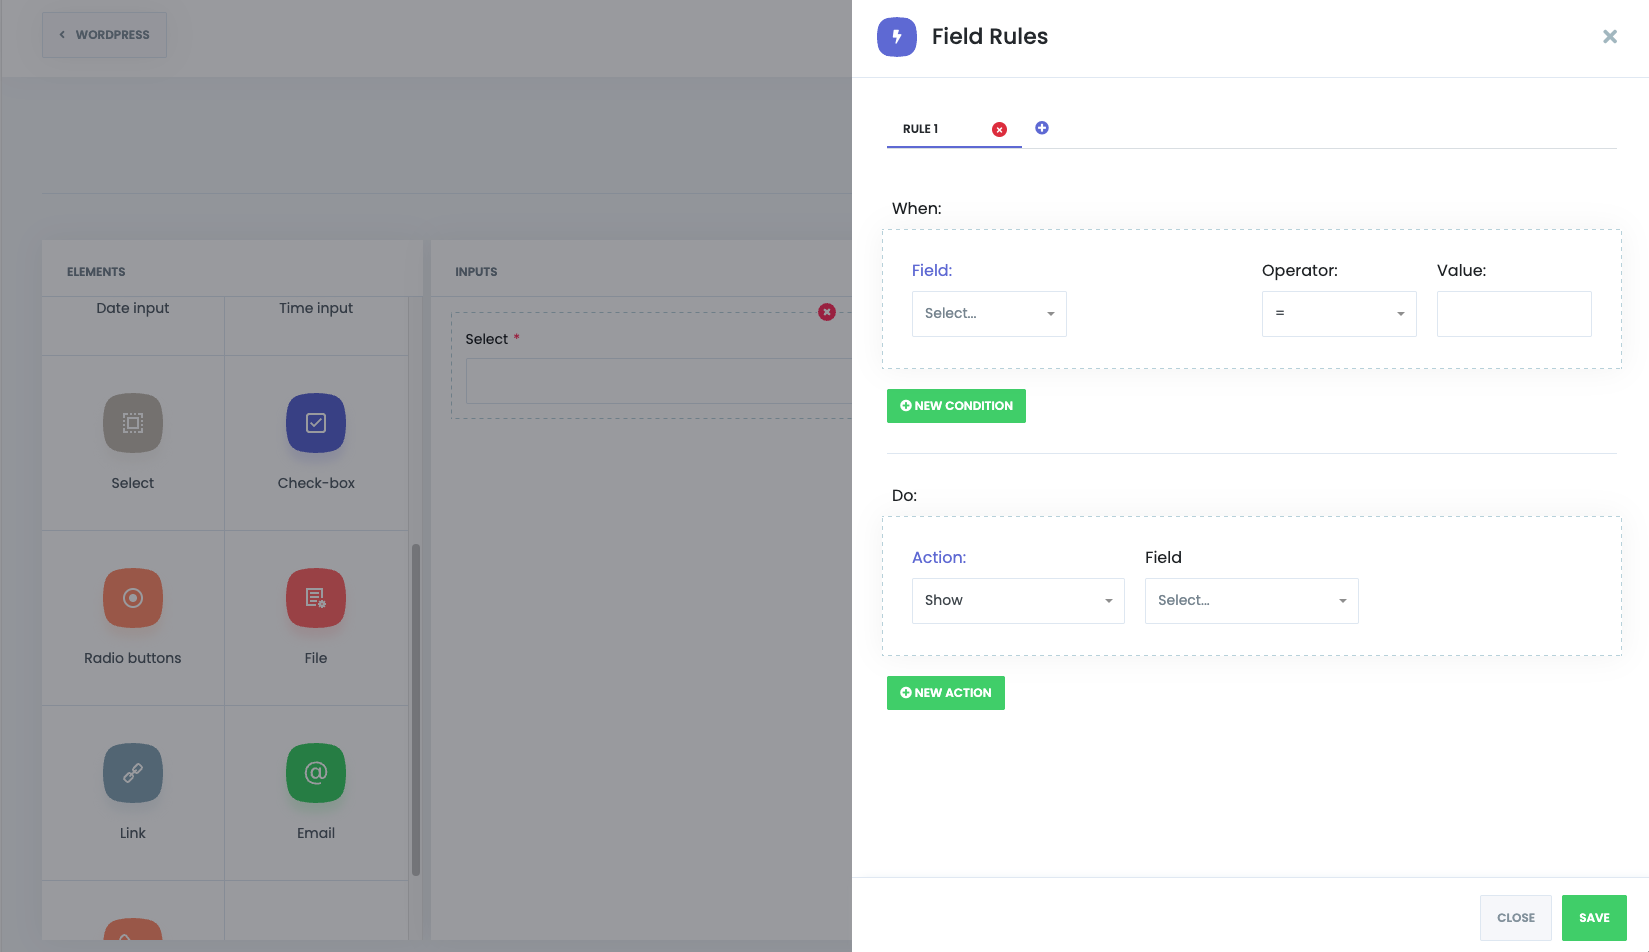
Task: Click the New Condition button
Action: 956,406
